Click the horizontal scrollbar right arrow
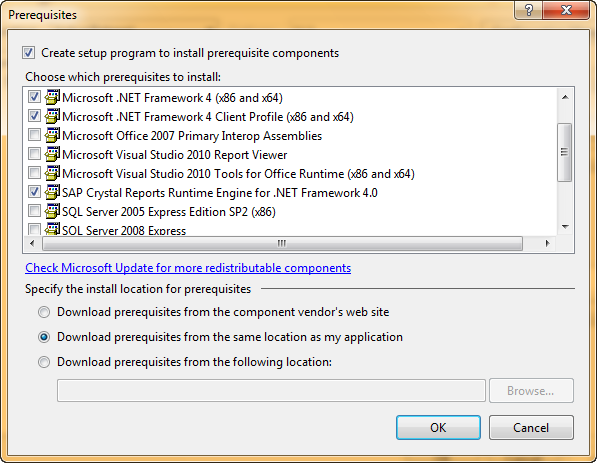The height and width of the screenshot is (463, 597). (547, 243)
